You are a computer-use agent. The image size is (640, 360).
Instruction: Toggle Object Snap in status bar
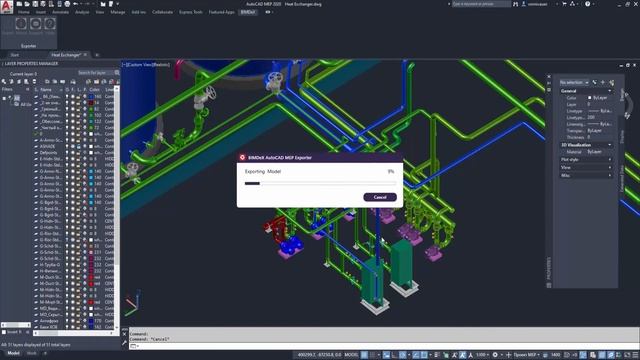pos(424,355)
